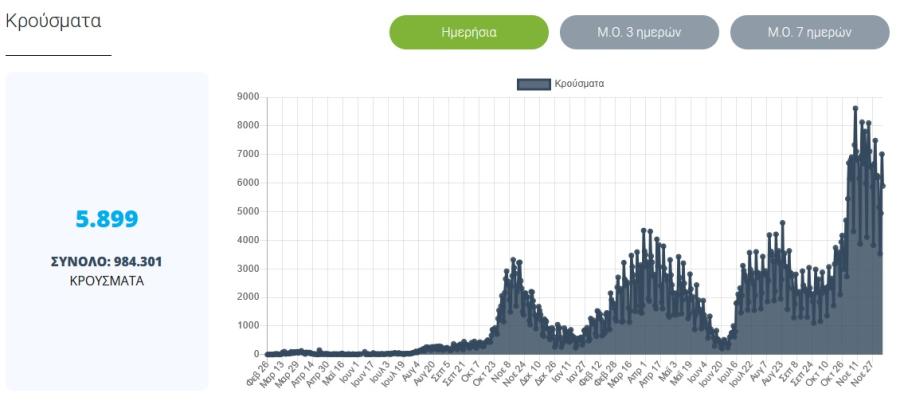The height and width of the screenshot is (409, 900).
Task: Click the Οκτ 26 x-axis date label
Action: [x=831, y=374]
